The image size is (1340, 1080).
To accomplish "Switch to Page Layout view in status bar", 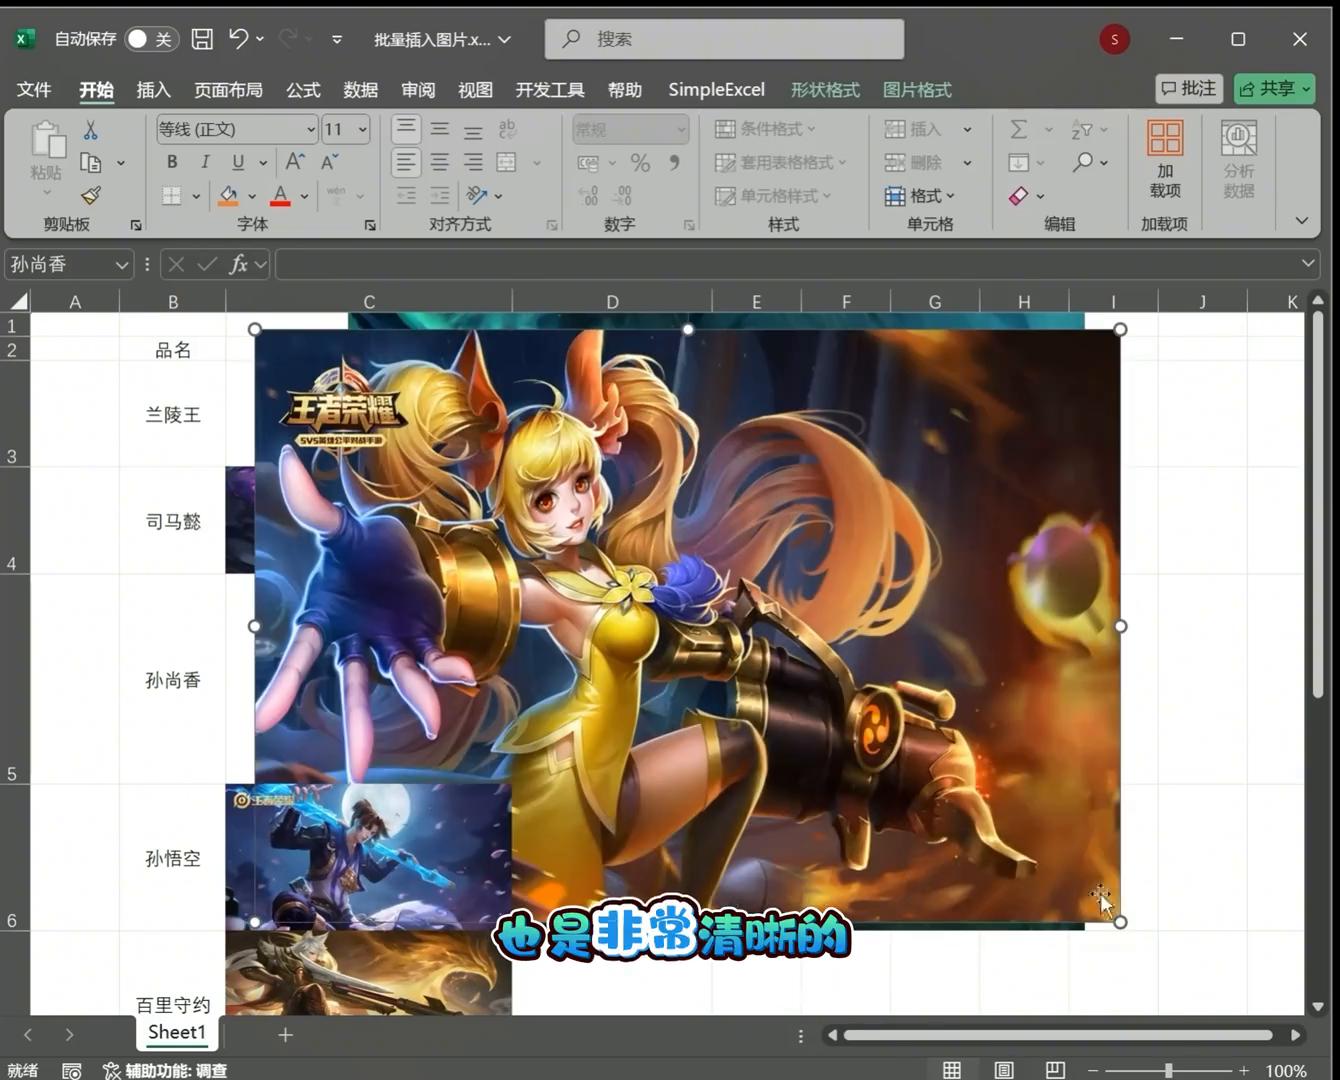I will (1003, 1070).
